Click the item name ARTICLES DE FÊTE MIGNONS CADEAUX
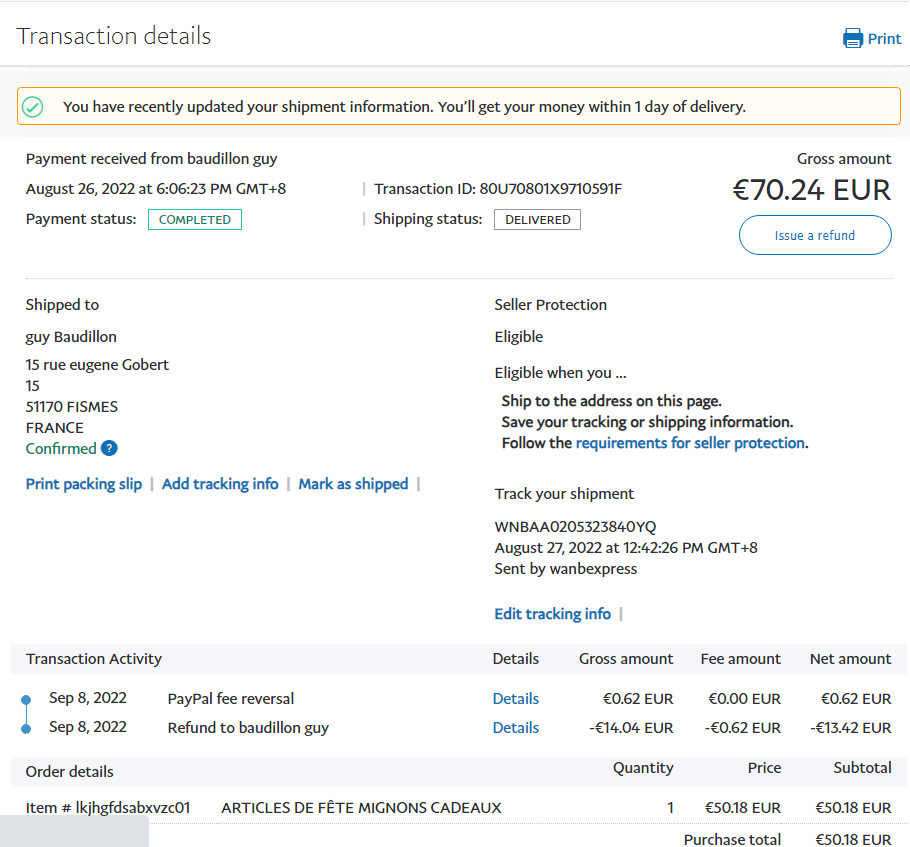The image size is (910, 847). click(x=361, y=808)
